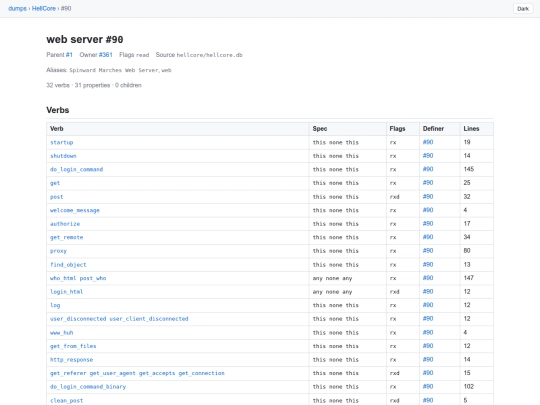Screen dimensions: 540x405
Task: Click the Verbs section heading
Action: pos(58,110)
